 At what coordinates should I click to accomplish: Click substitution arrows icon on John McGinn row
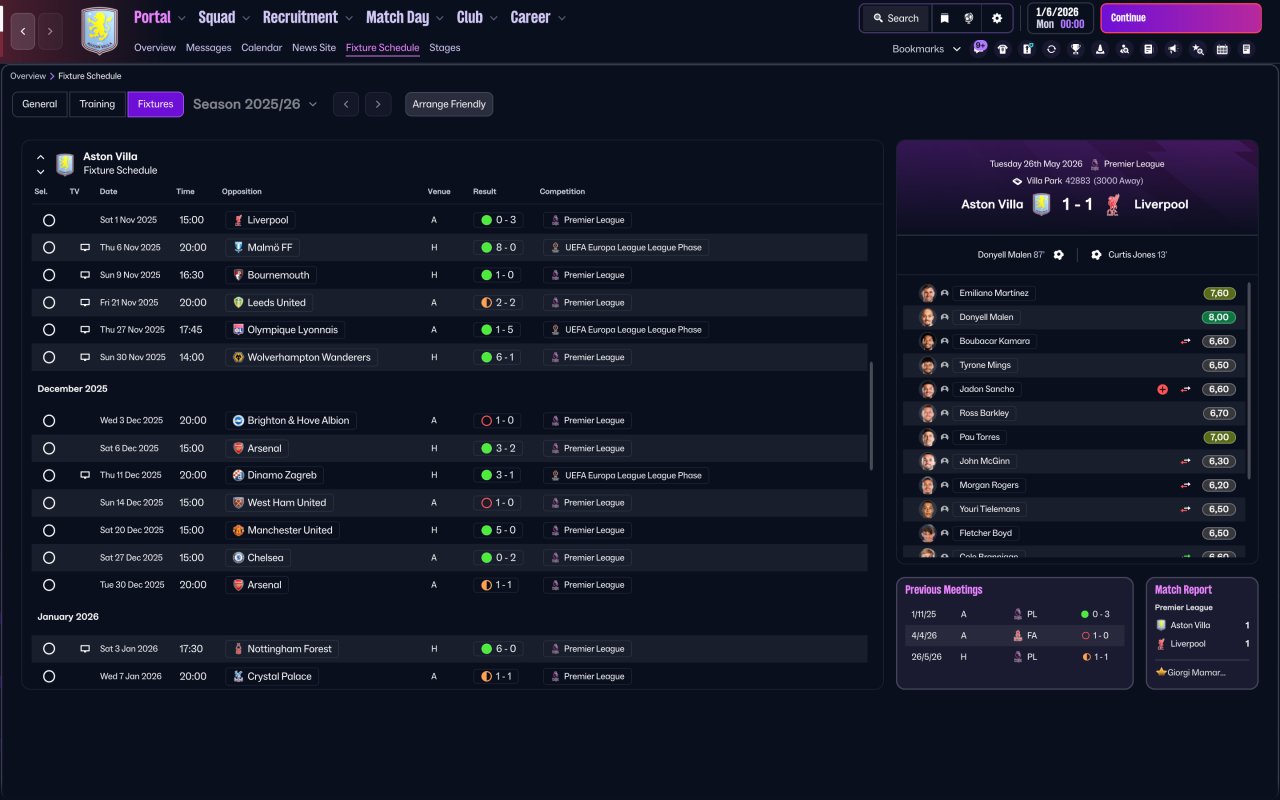(x=1185, y=461)
